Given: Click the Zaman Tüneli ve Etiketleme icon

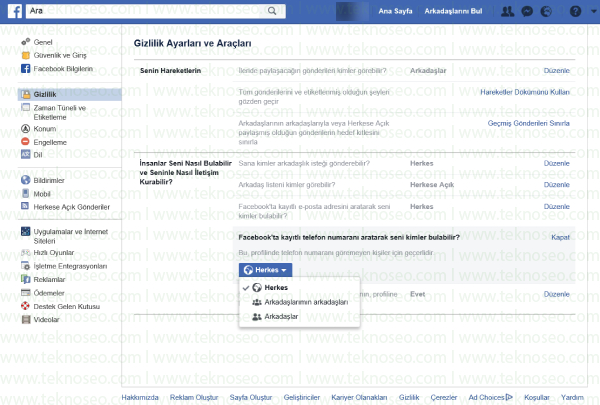Looking at the screenshot, I should point(26,108).
